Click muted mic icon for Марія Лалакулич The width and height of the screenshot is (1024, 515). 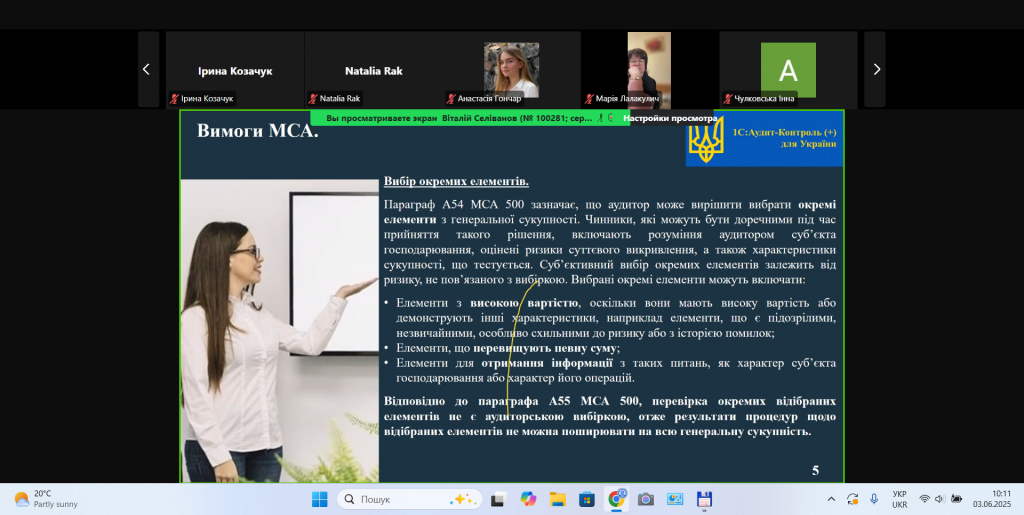589,99
